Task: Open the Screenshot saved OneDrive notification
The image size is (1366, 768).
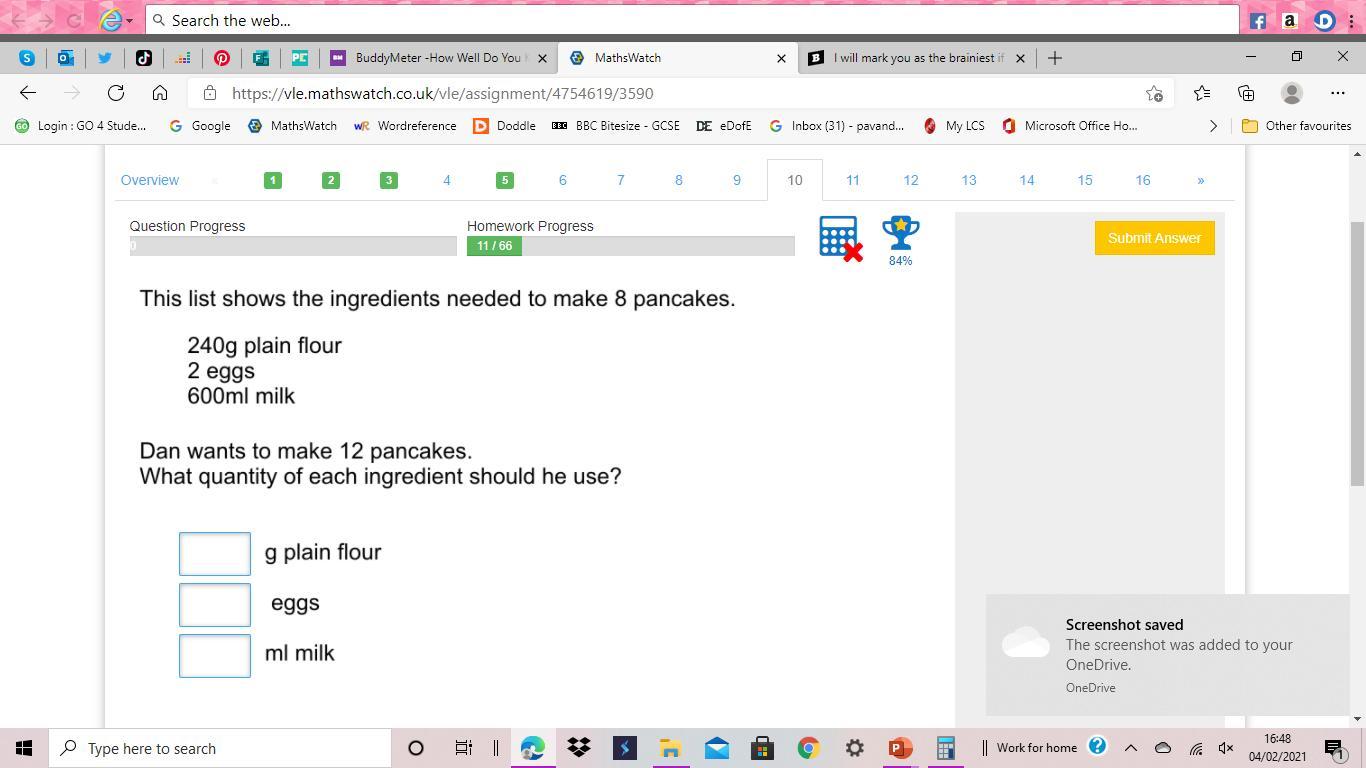Action: click(1168, 655)
